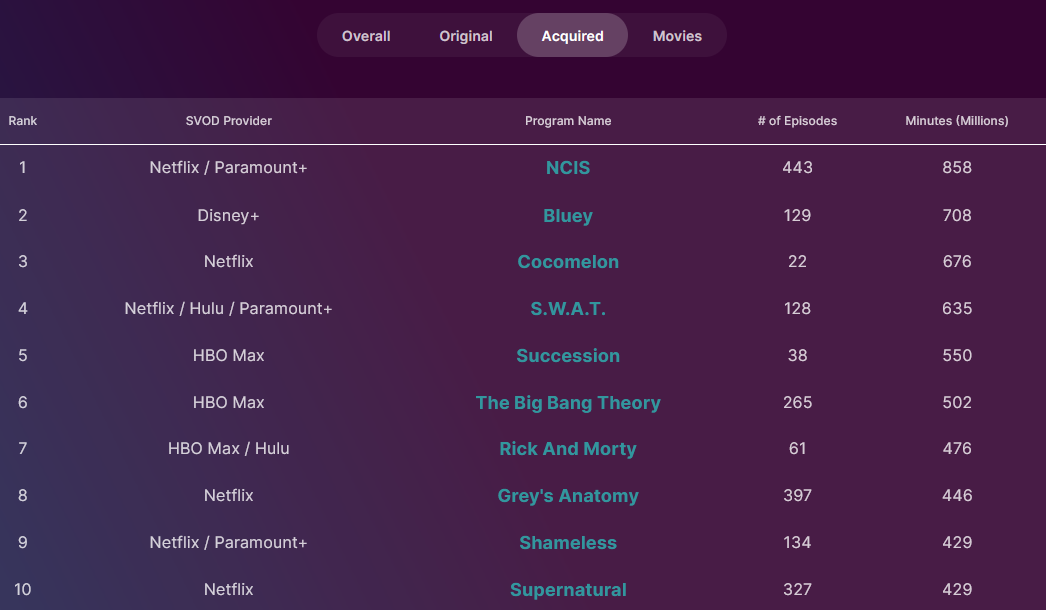Screen dimensions: 1046x610
Task: Click the Program Name column header
Action: 568,121
